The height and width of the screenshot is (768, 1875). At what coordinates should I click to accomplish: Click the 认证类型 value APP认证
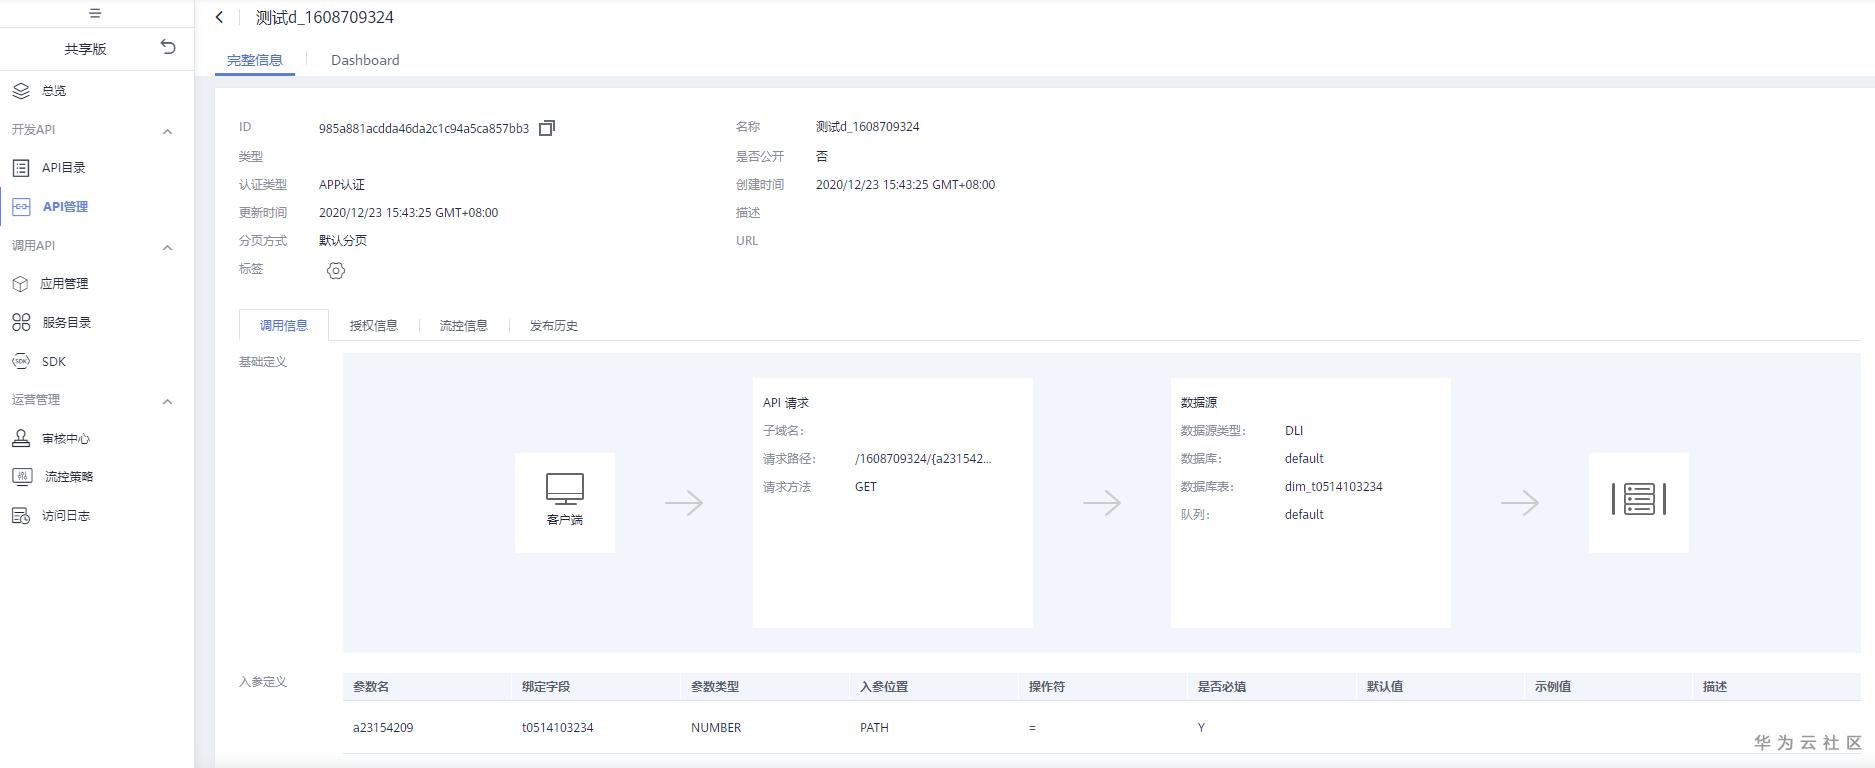342,185
